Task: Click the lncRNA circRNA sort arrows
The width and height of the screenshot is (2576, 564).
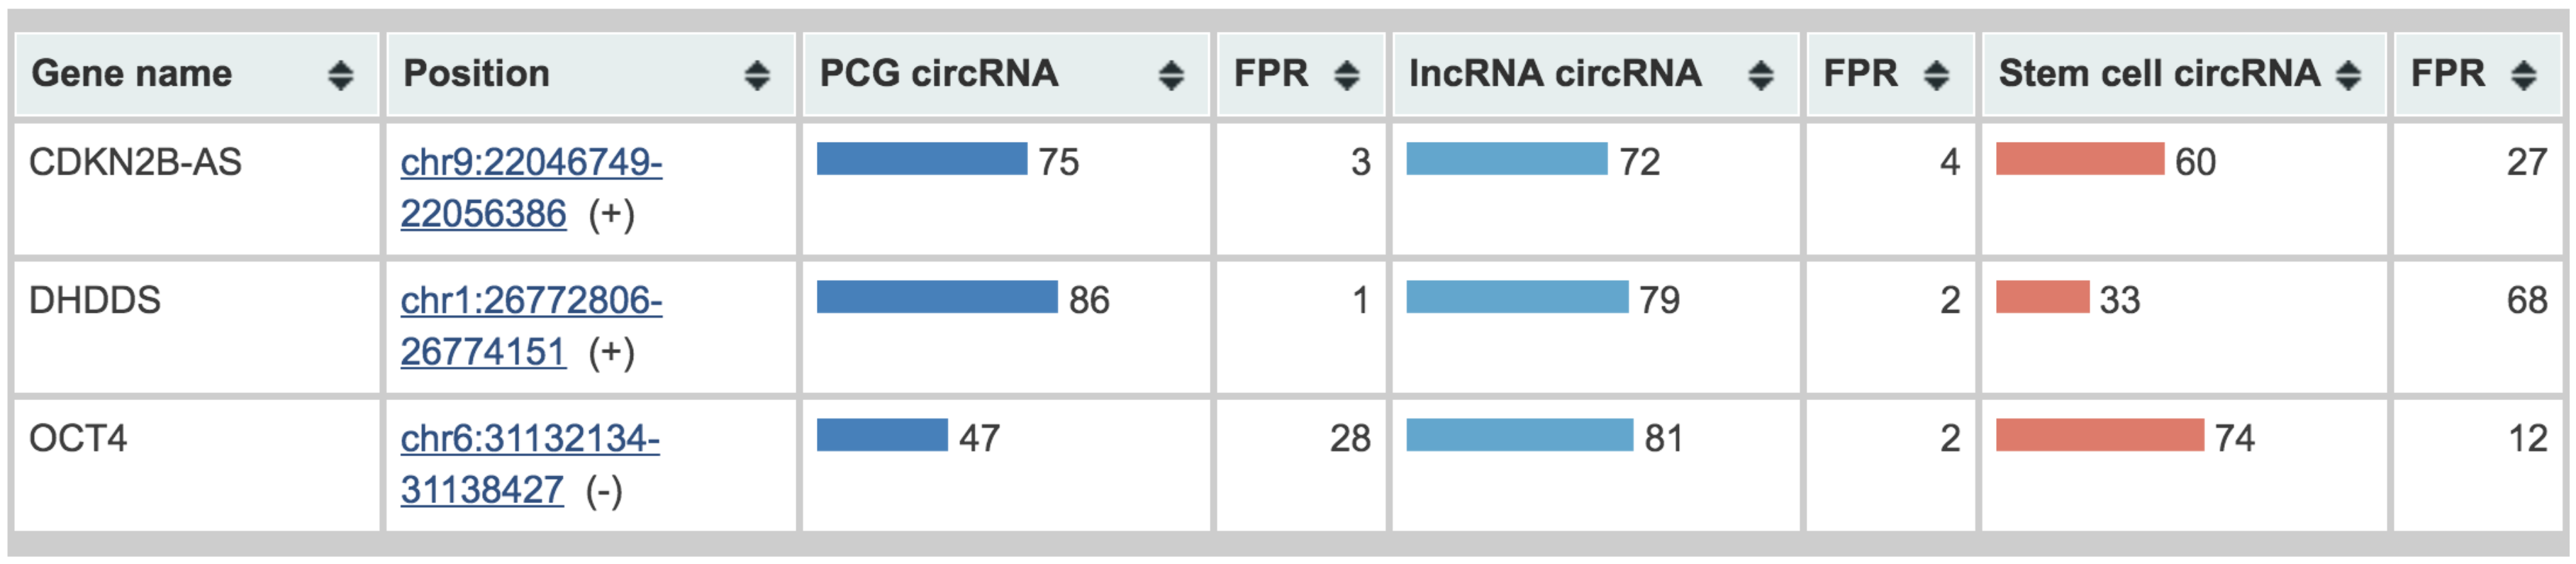Action: click(1760, 75)
